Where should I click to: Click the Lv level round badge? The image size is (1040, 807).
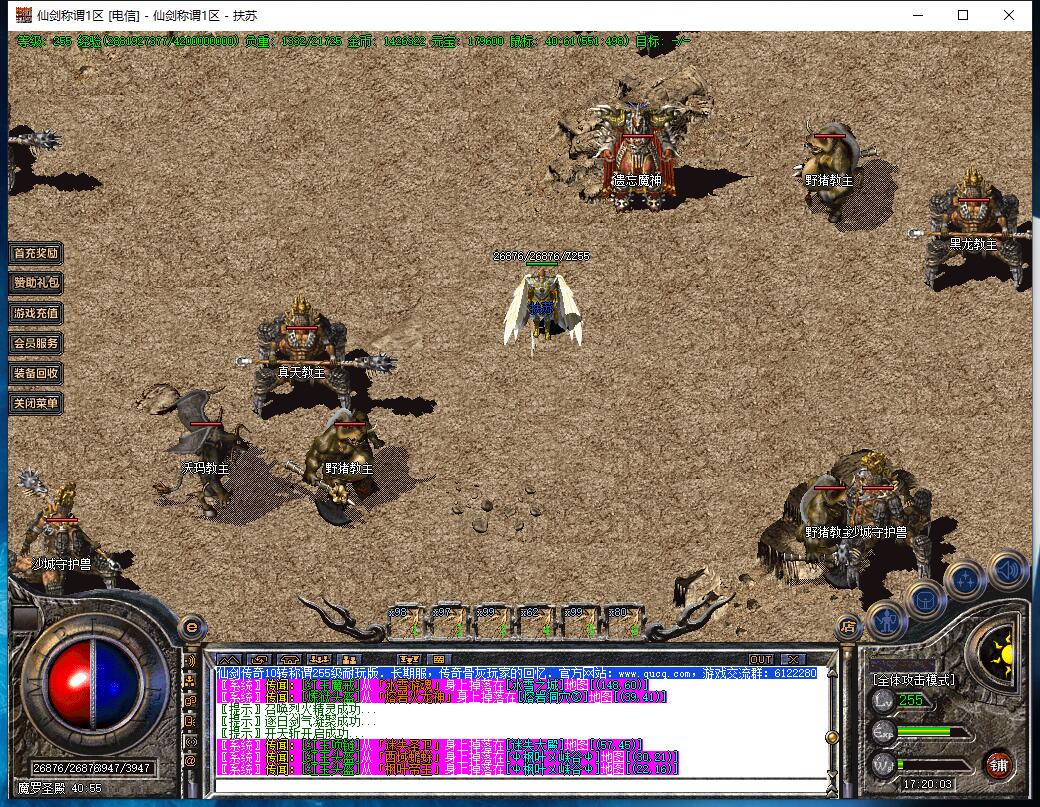click(x=883, y=700)
